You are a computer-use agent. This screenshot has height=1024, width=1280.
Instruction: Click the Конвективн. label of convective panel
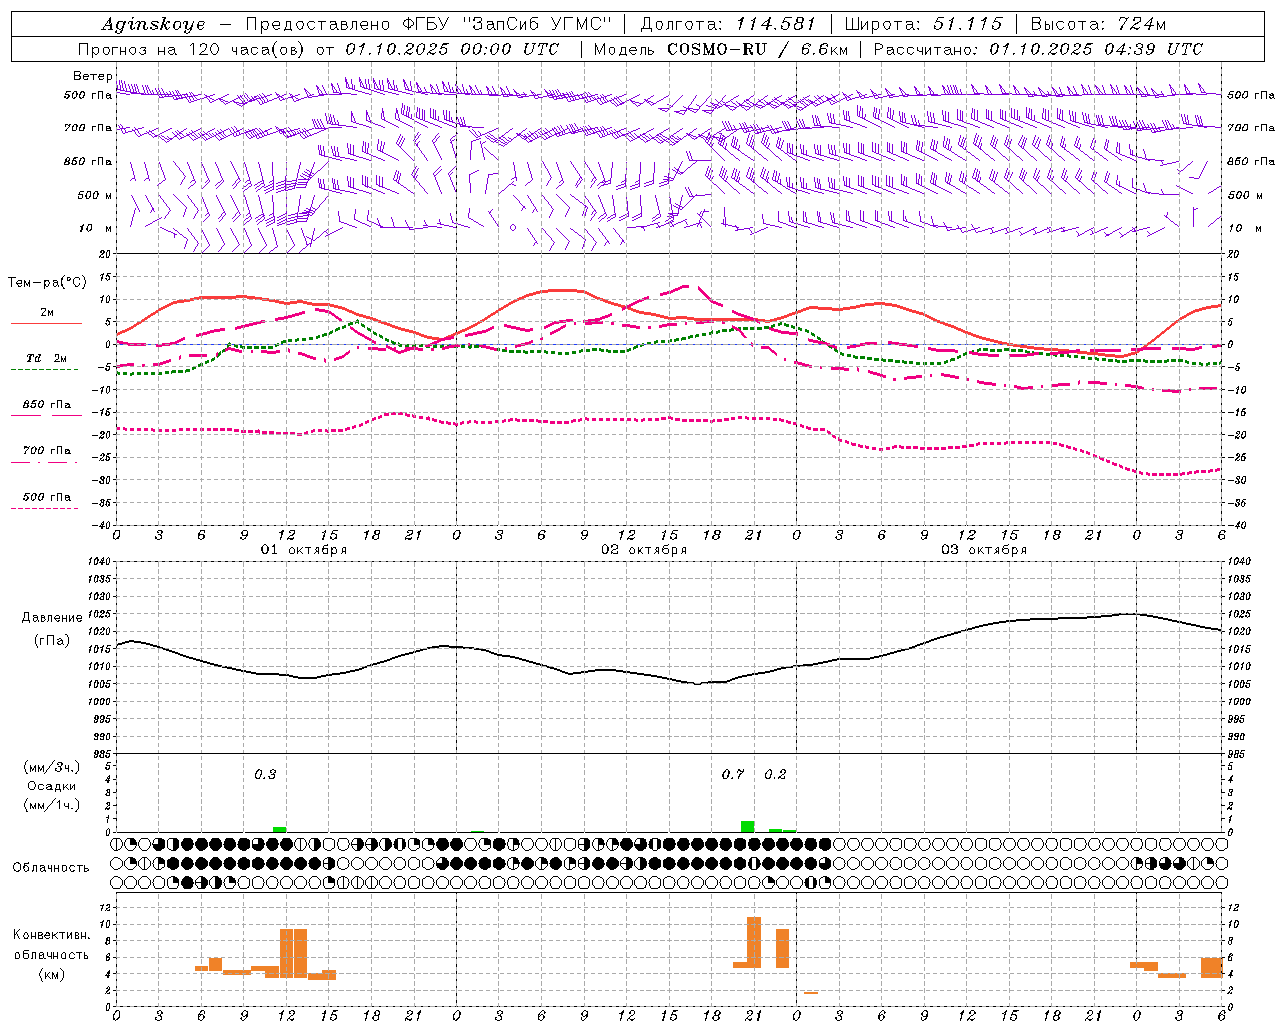point(51,935)
